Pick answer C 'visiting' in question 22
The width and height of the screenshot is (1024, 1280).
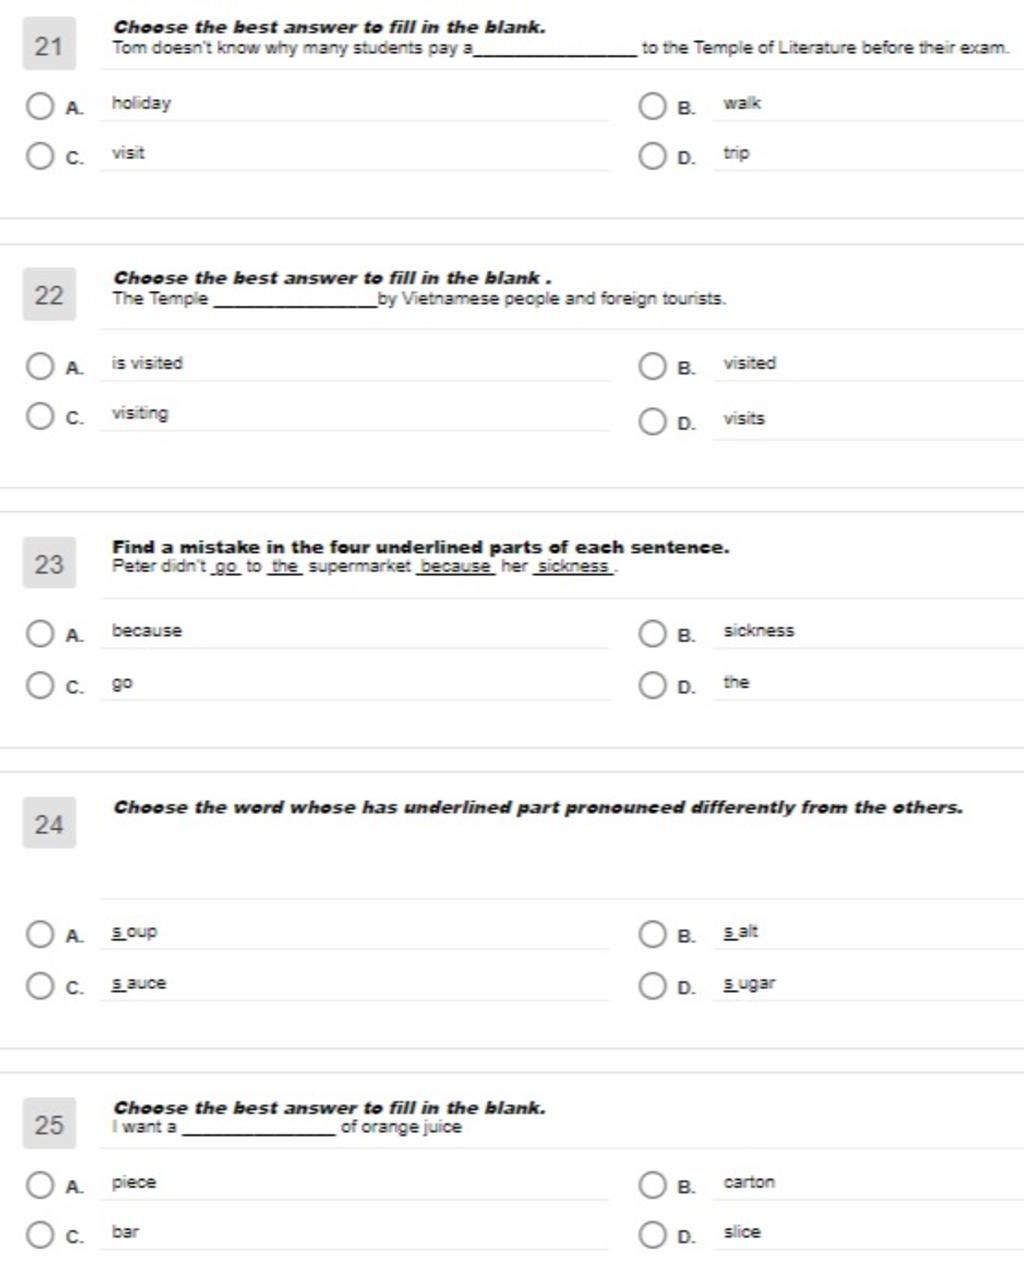[x=40, y=415]
